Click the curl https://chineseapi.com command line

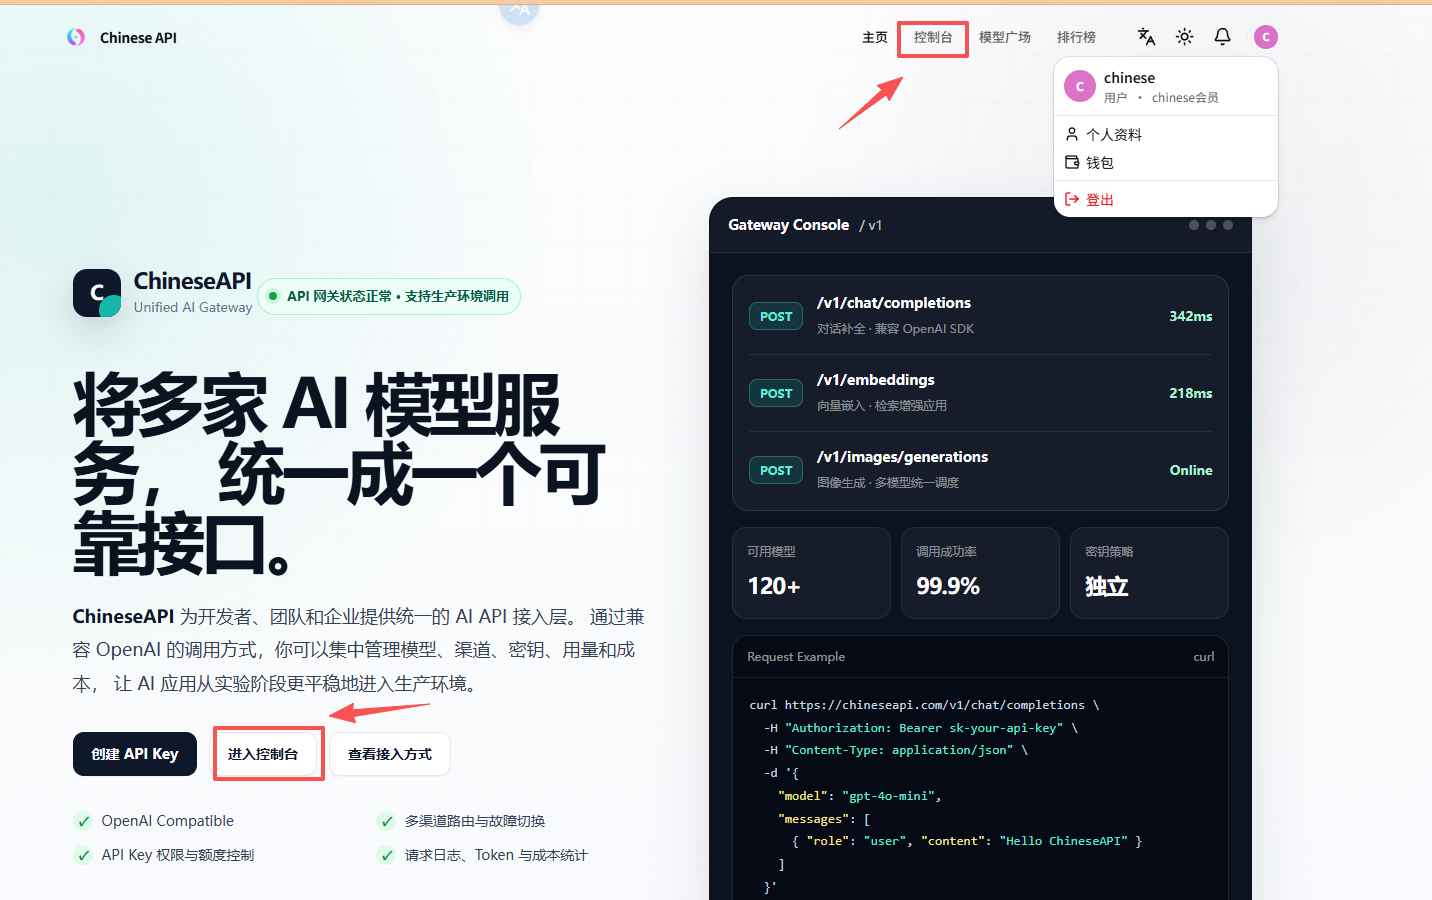click(x=924, y=705)
